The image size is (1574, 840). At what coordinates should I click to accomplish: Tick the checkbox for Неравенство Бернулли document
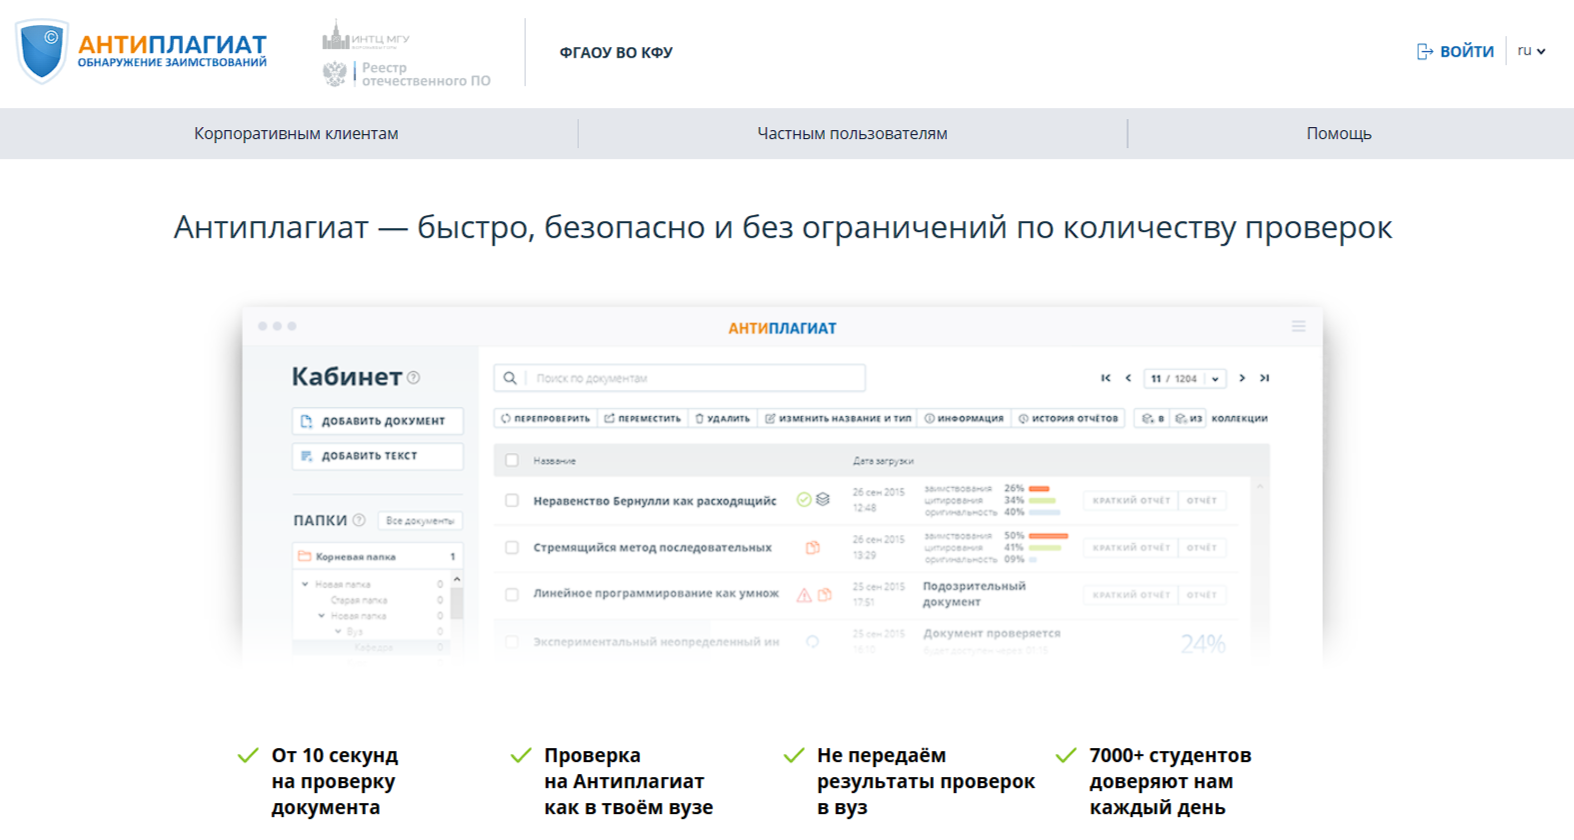(512, 500)
